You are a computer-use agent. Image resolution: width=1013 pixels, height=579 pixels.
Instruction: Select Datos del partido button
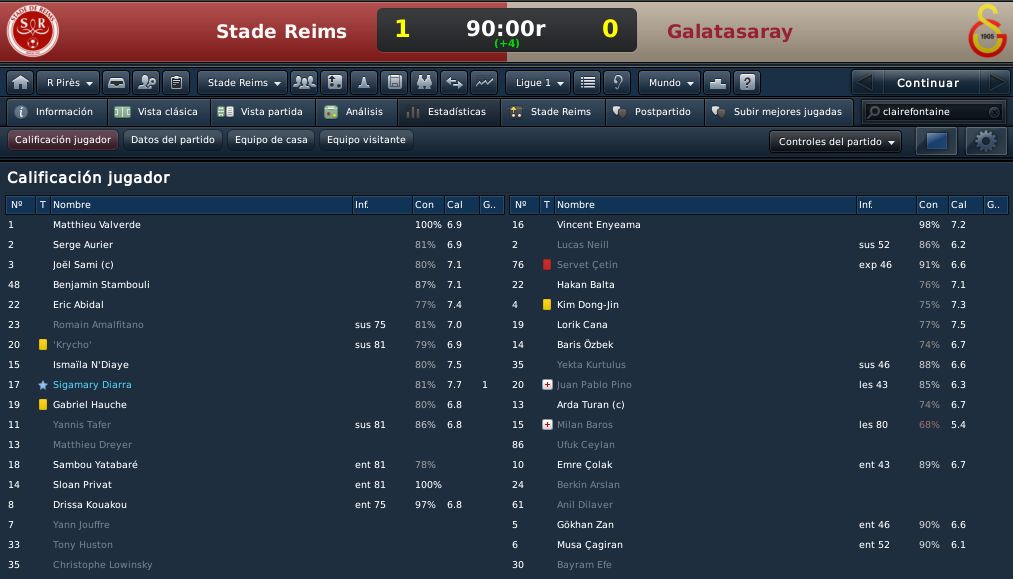[x=172, y=140]
